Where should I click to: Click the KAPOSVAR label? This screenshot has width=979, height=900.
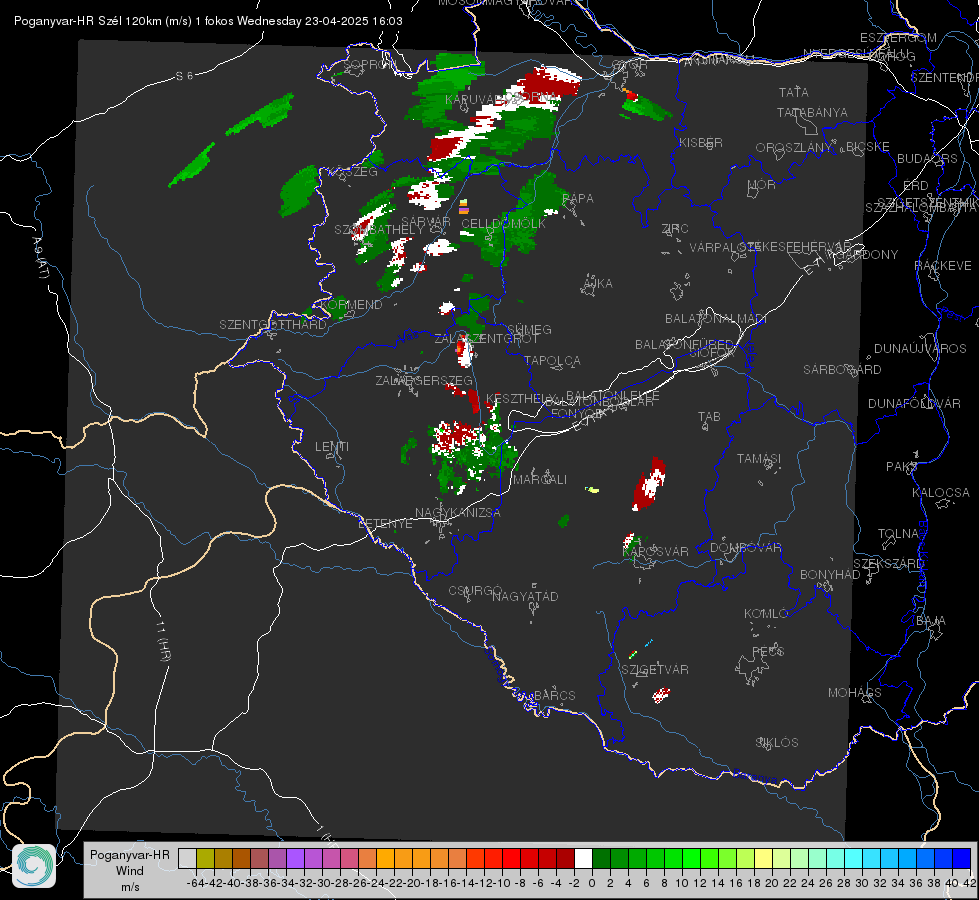tap(655, 551)
